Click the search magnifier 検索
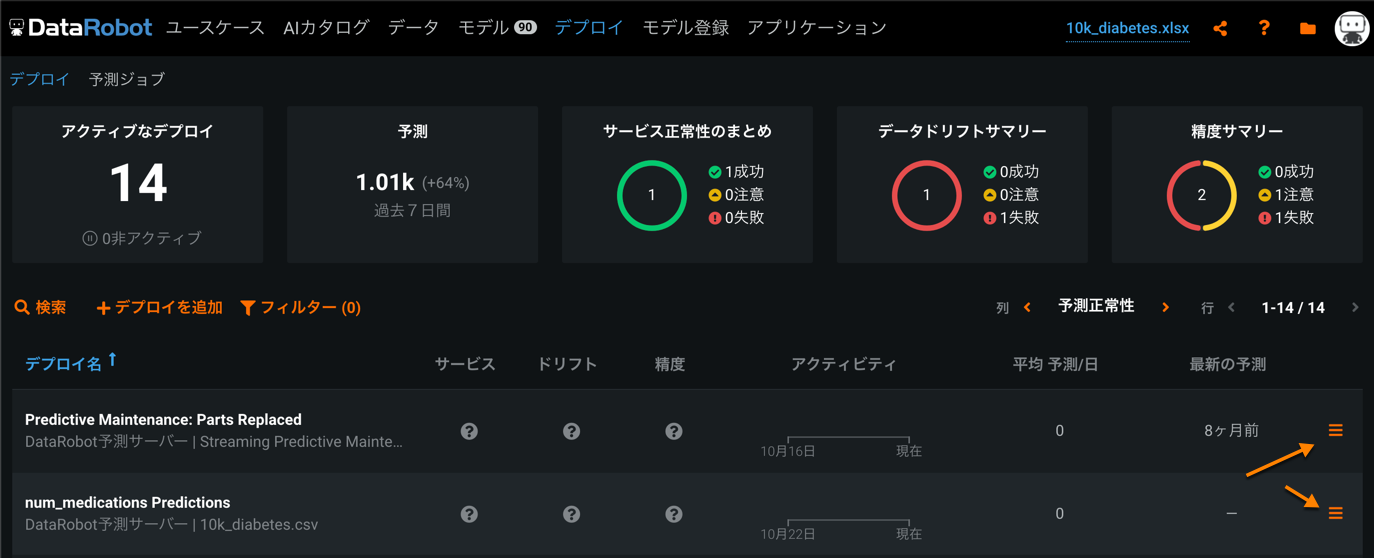1374x558 pixels. [41, 308]
